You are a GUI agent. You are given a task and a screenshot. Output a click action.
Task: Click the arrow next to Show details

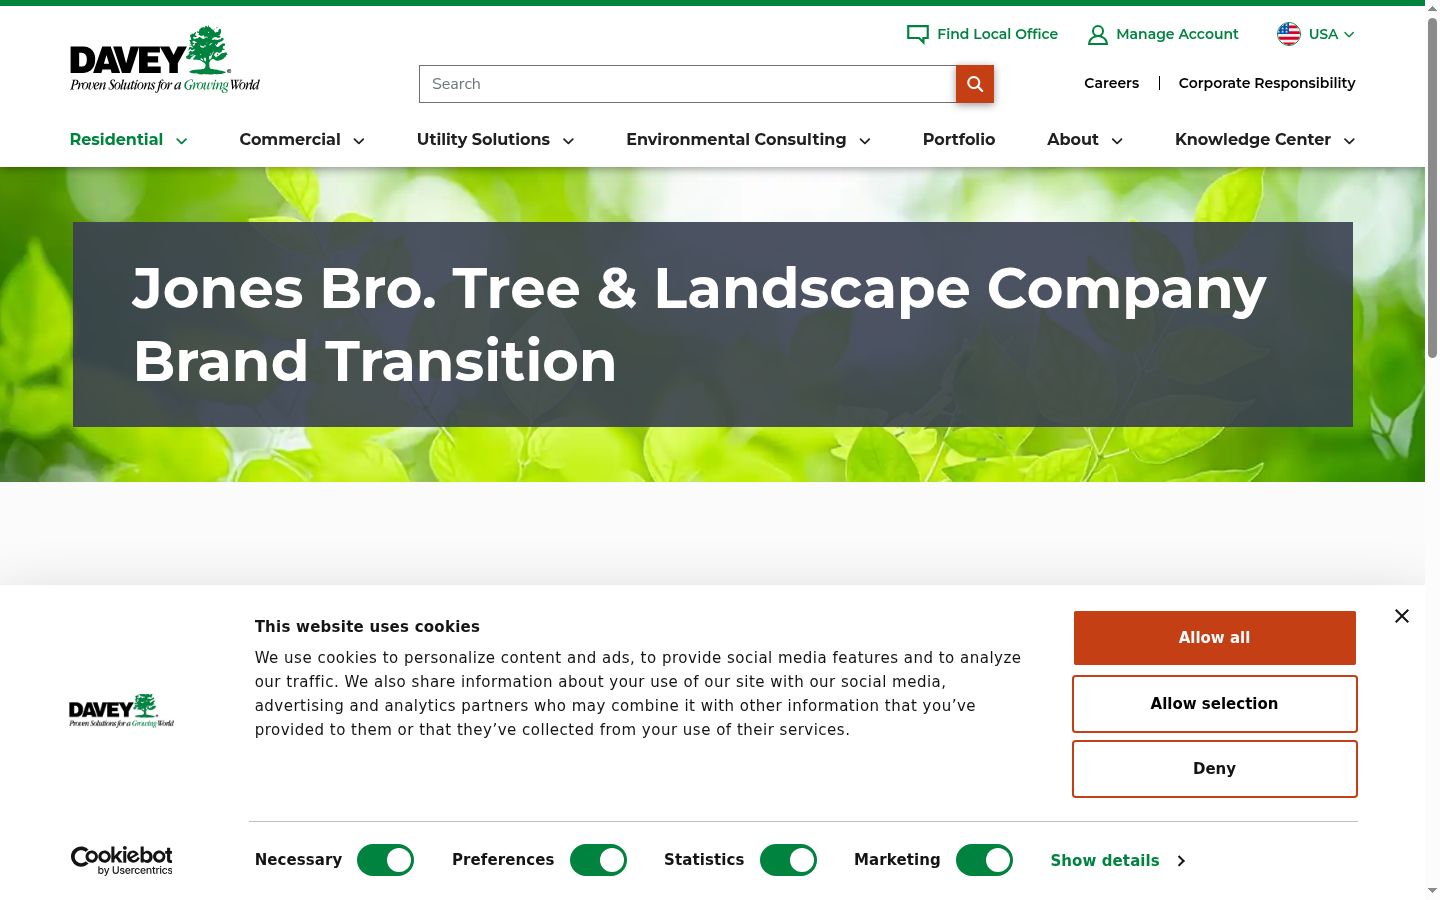coord(1181,861)
